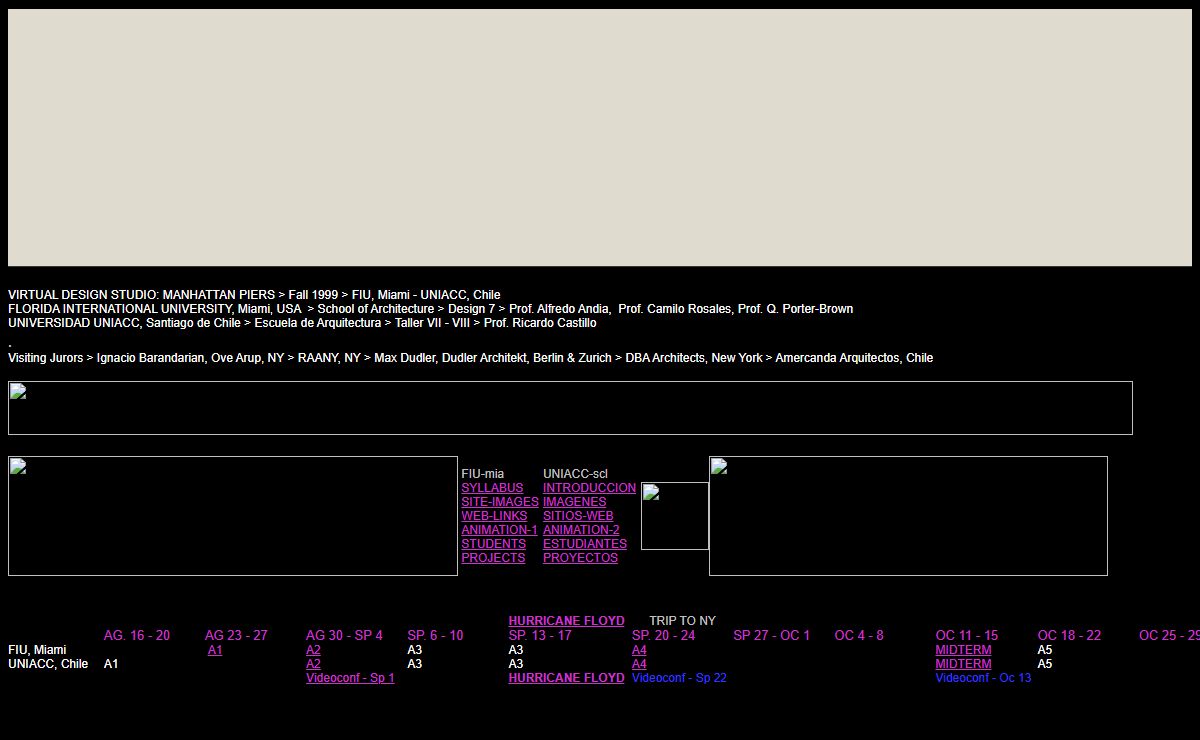Click the AG 30 - SP 4 date heading

click(344, 635)
